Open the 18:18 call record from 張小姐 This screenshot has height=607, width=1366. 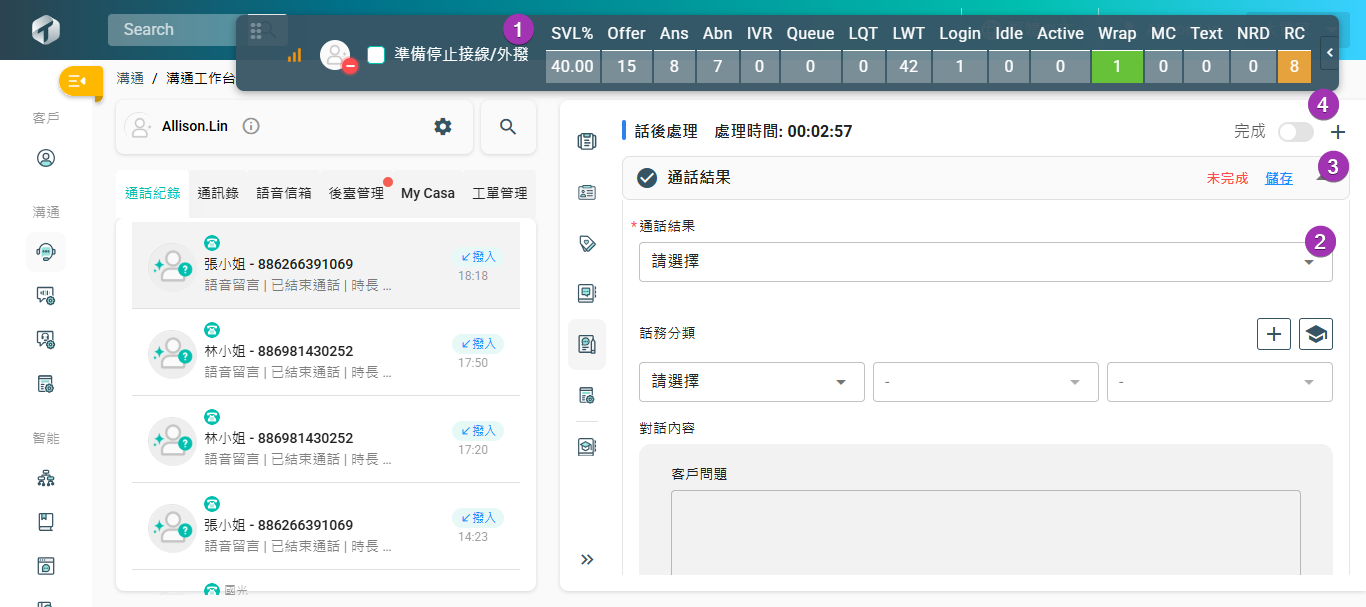click(326, 265)
